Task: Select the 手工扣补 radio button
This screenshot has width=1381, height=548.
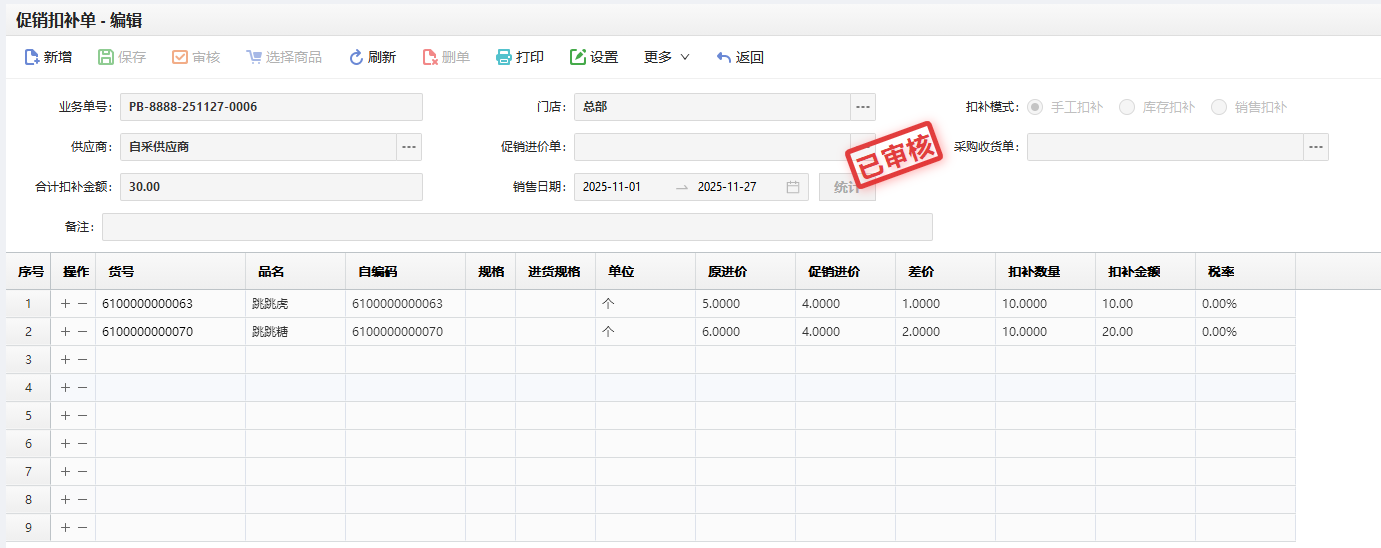Action: pos(1035,107)
